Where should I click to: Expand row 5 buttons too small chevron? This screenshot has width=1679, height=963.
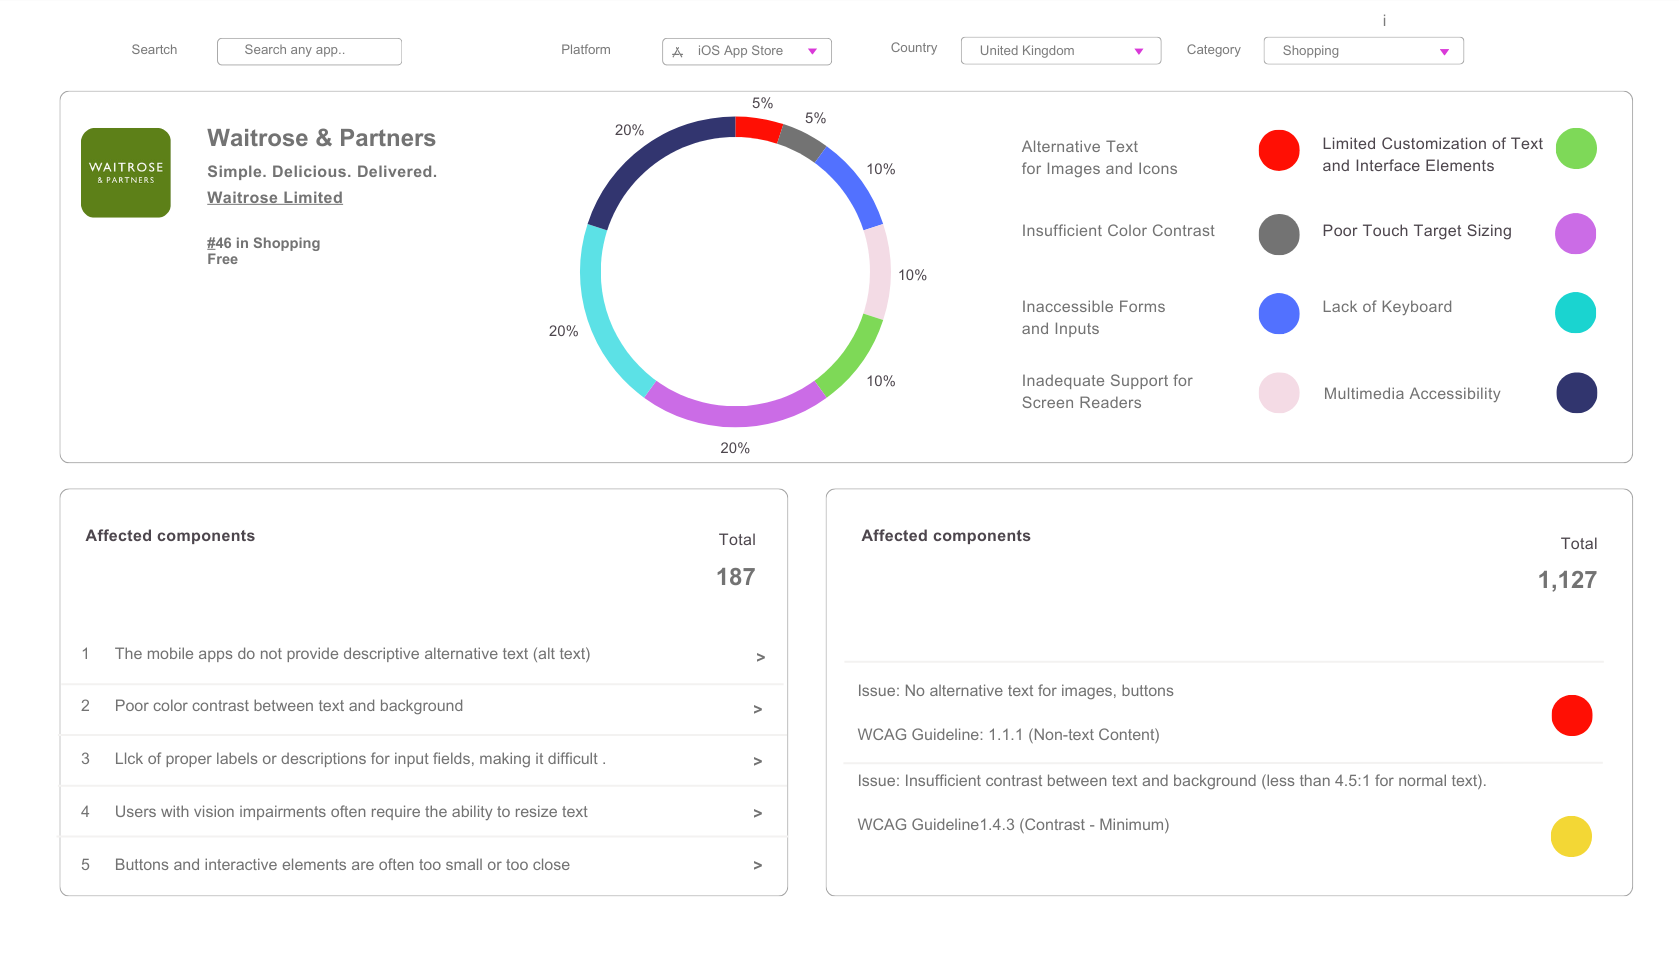[x=758, y=866]
